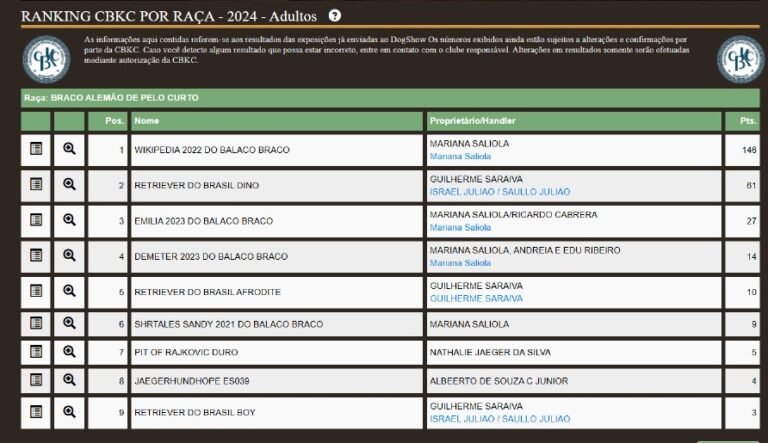Open ISRAEL JULIAO / SAULLO JULIAO link in row 2
This screenshot has width=768, height=443.
tap(499, 191)
